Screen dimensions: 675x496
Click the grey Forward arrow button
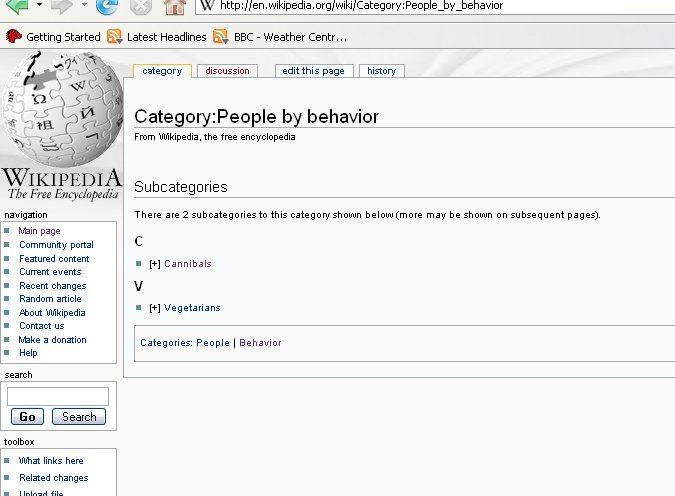(62, 6)
